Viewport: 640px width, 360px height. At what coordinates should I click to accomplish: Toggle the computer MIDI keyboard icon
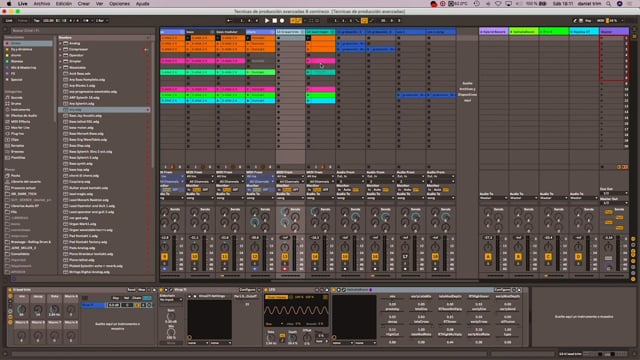pos(581,20)
